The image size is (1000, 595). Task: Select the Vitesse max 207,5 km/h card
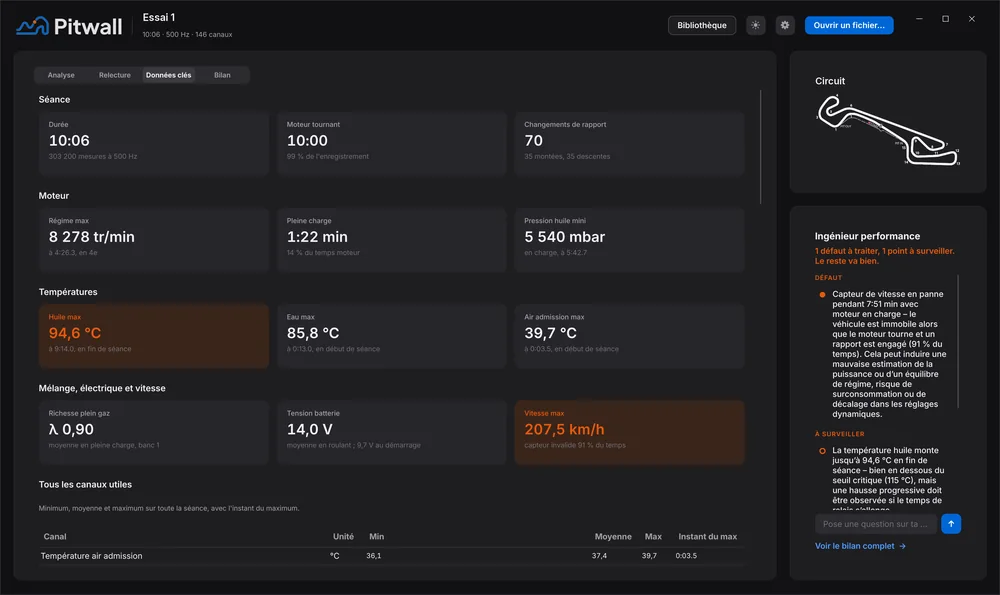pos(629,432)
